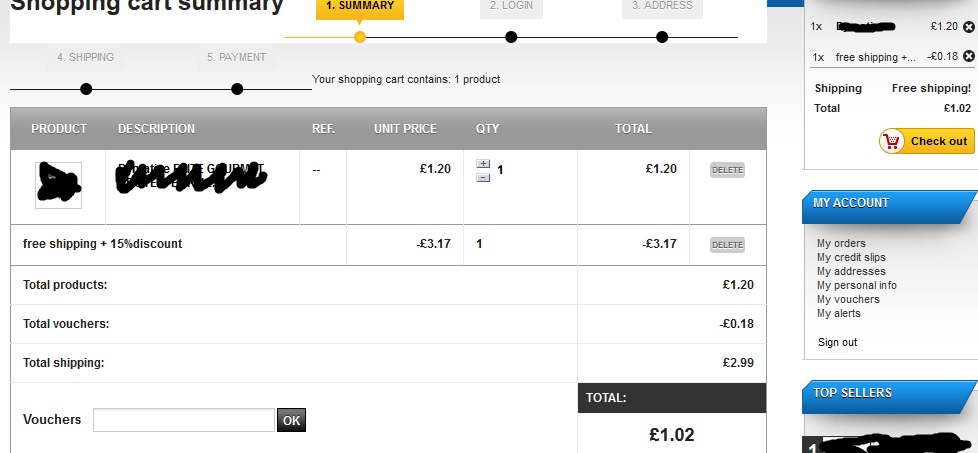Image resolution: width=978 pixels, height=453 pixels.
Task: Open My credit slips link
Action: click(x=851, y=257)
